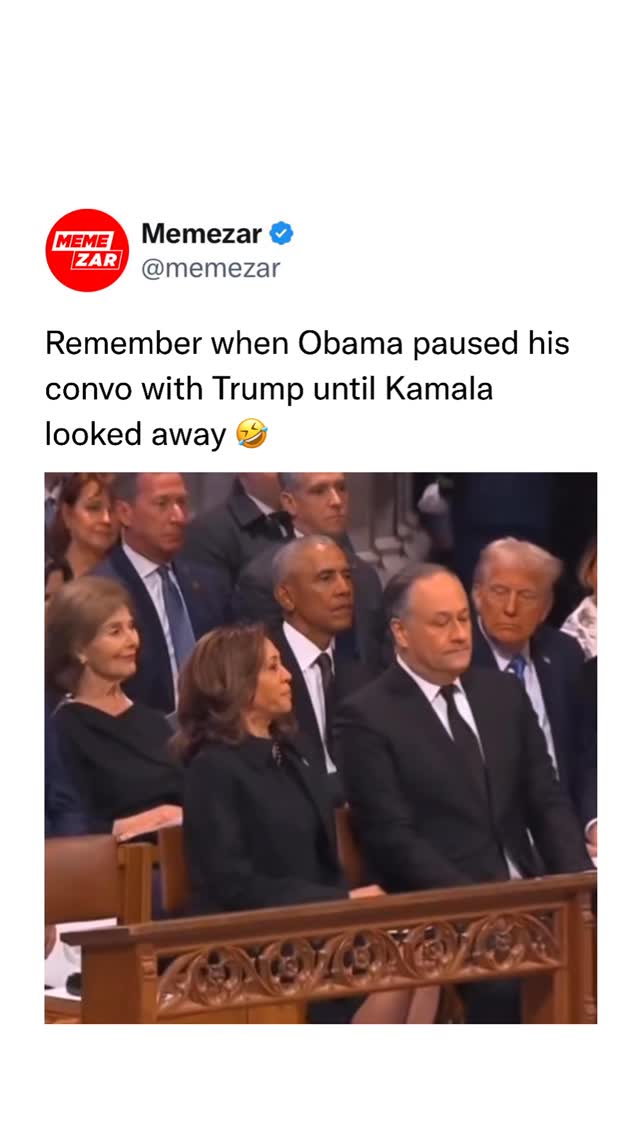Click the word "Remember" starting the tweet
The image size is (640, 1136).
point(123,344)
